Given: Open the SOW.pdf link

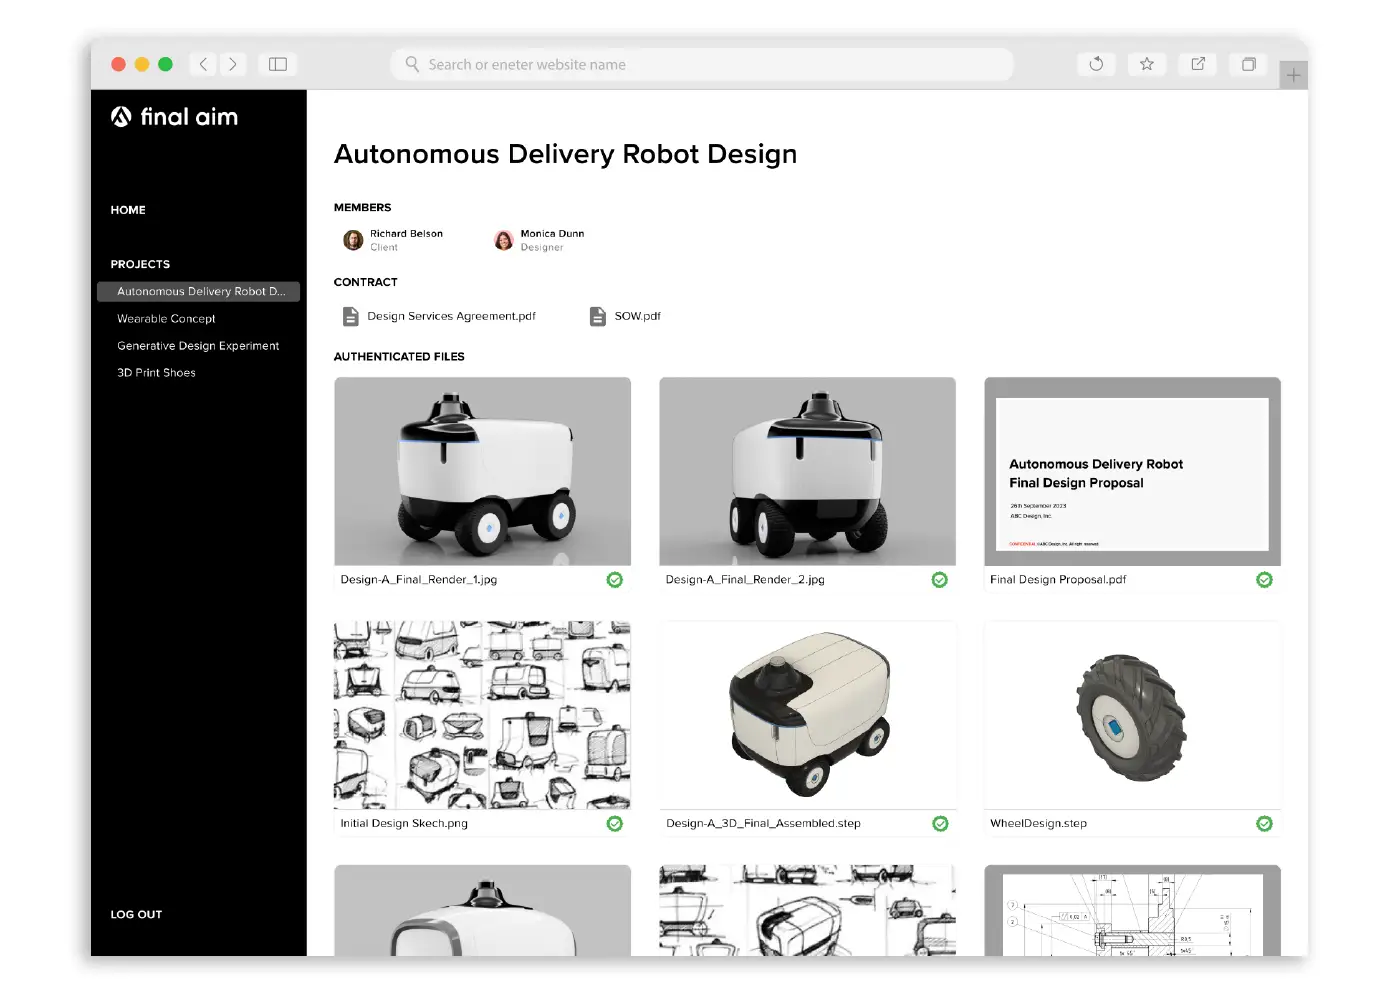Looking at the screenshot, I should point(638,316).
